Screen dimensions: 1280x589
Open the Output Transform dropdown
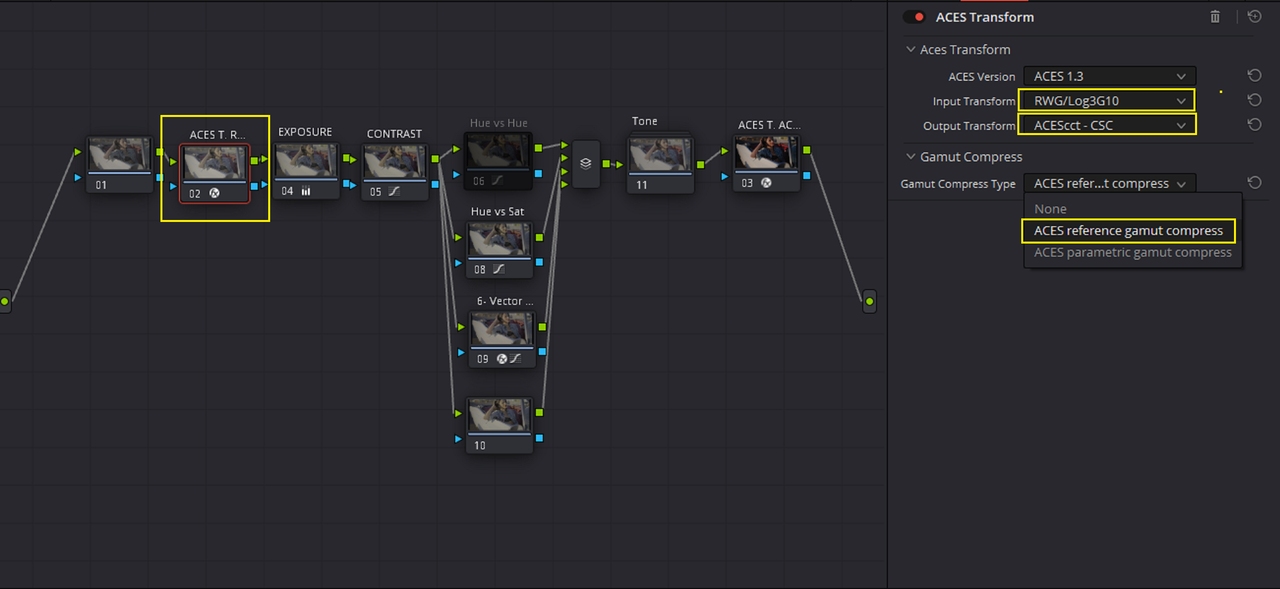coord(1107,125)
